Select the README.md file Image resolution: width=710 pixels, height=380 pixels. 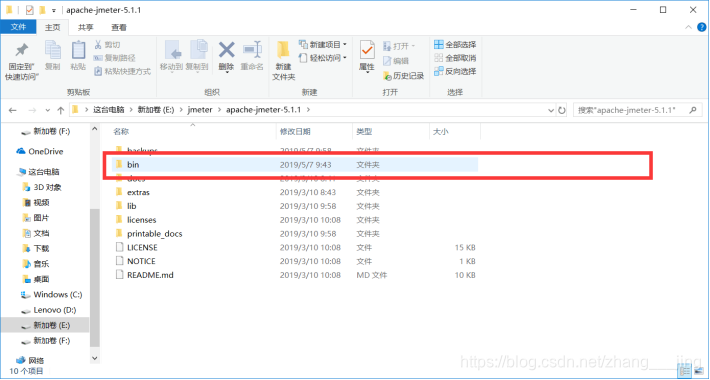click(x=295, y=275)
